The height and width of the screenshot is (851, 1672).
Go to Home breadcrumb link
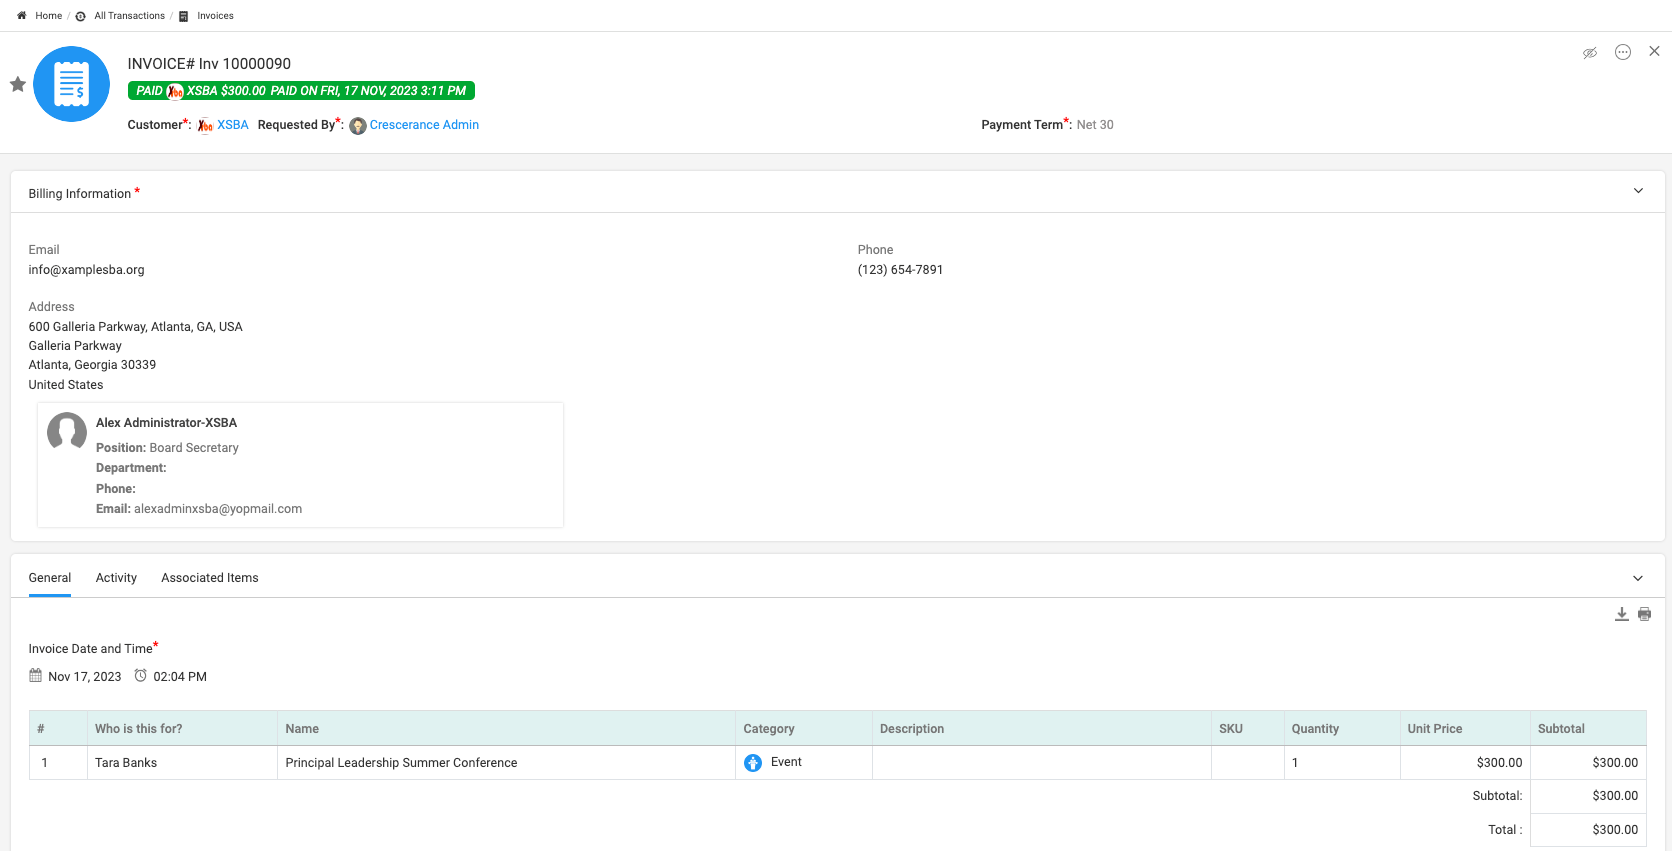[x=49, y=16]
